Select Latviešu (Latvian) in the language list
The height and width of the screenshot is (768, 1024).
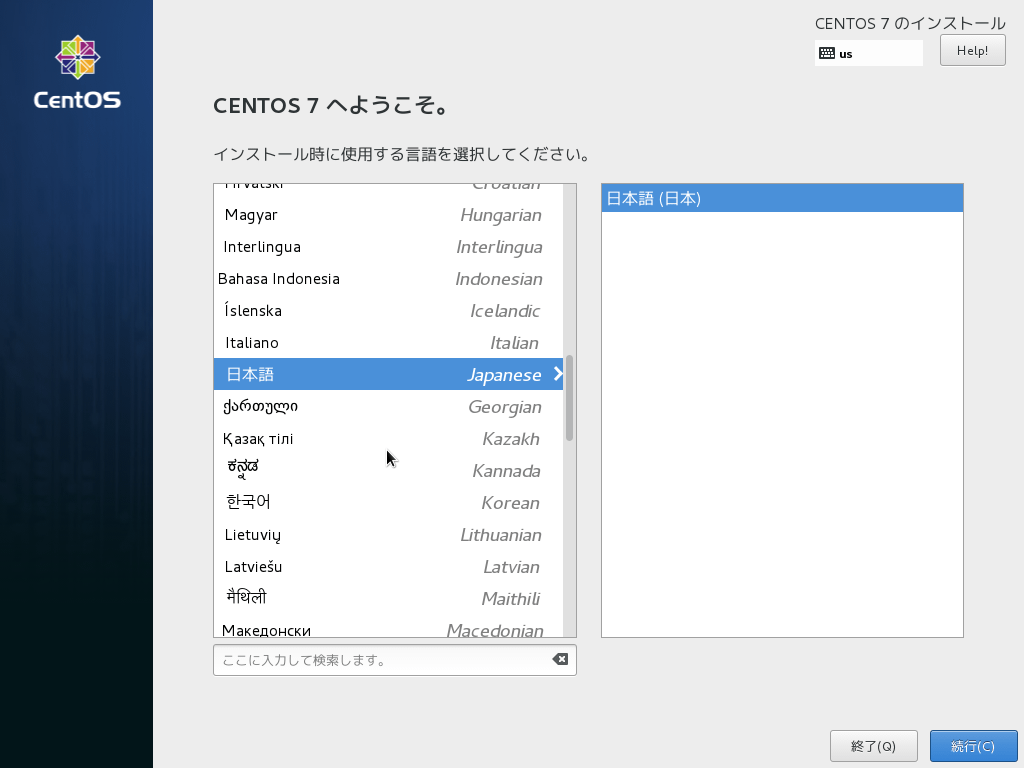point(350,566)
